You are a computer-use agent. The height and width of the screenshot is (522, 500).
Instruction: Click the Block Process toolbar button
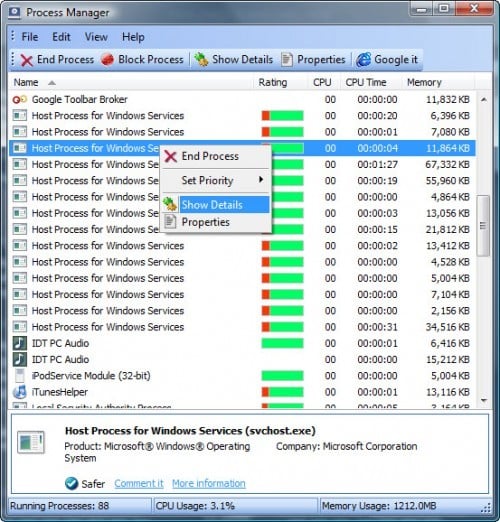(x=142, y=60)
